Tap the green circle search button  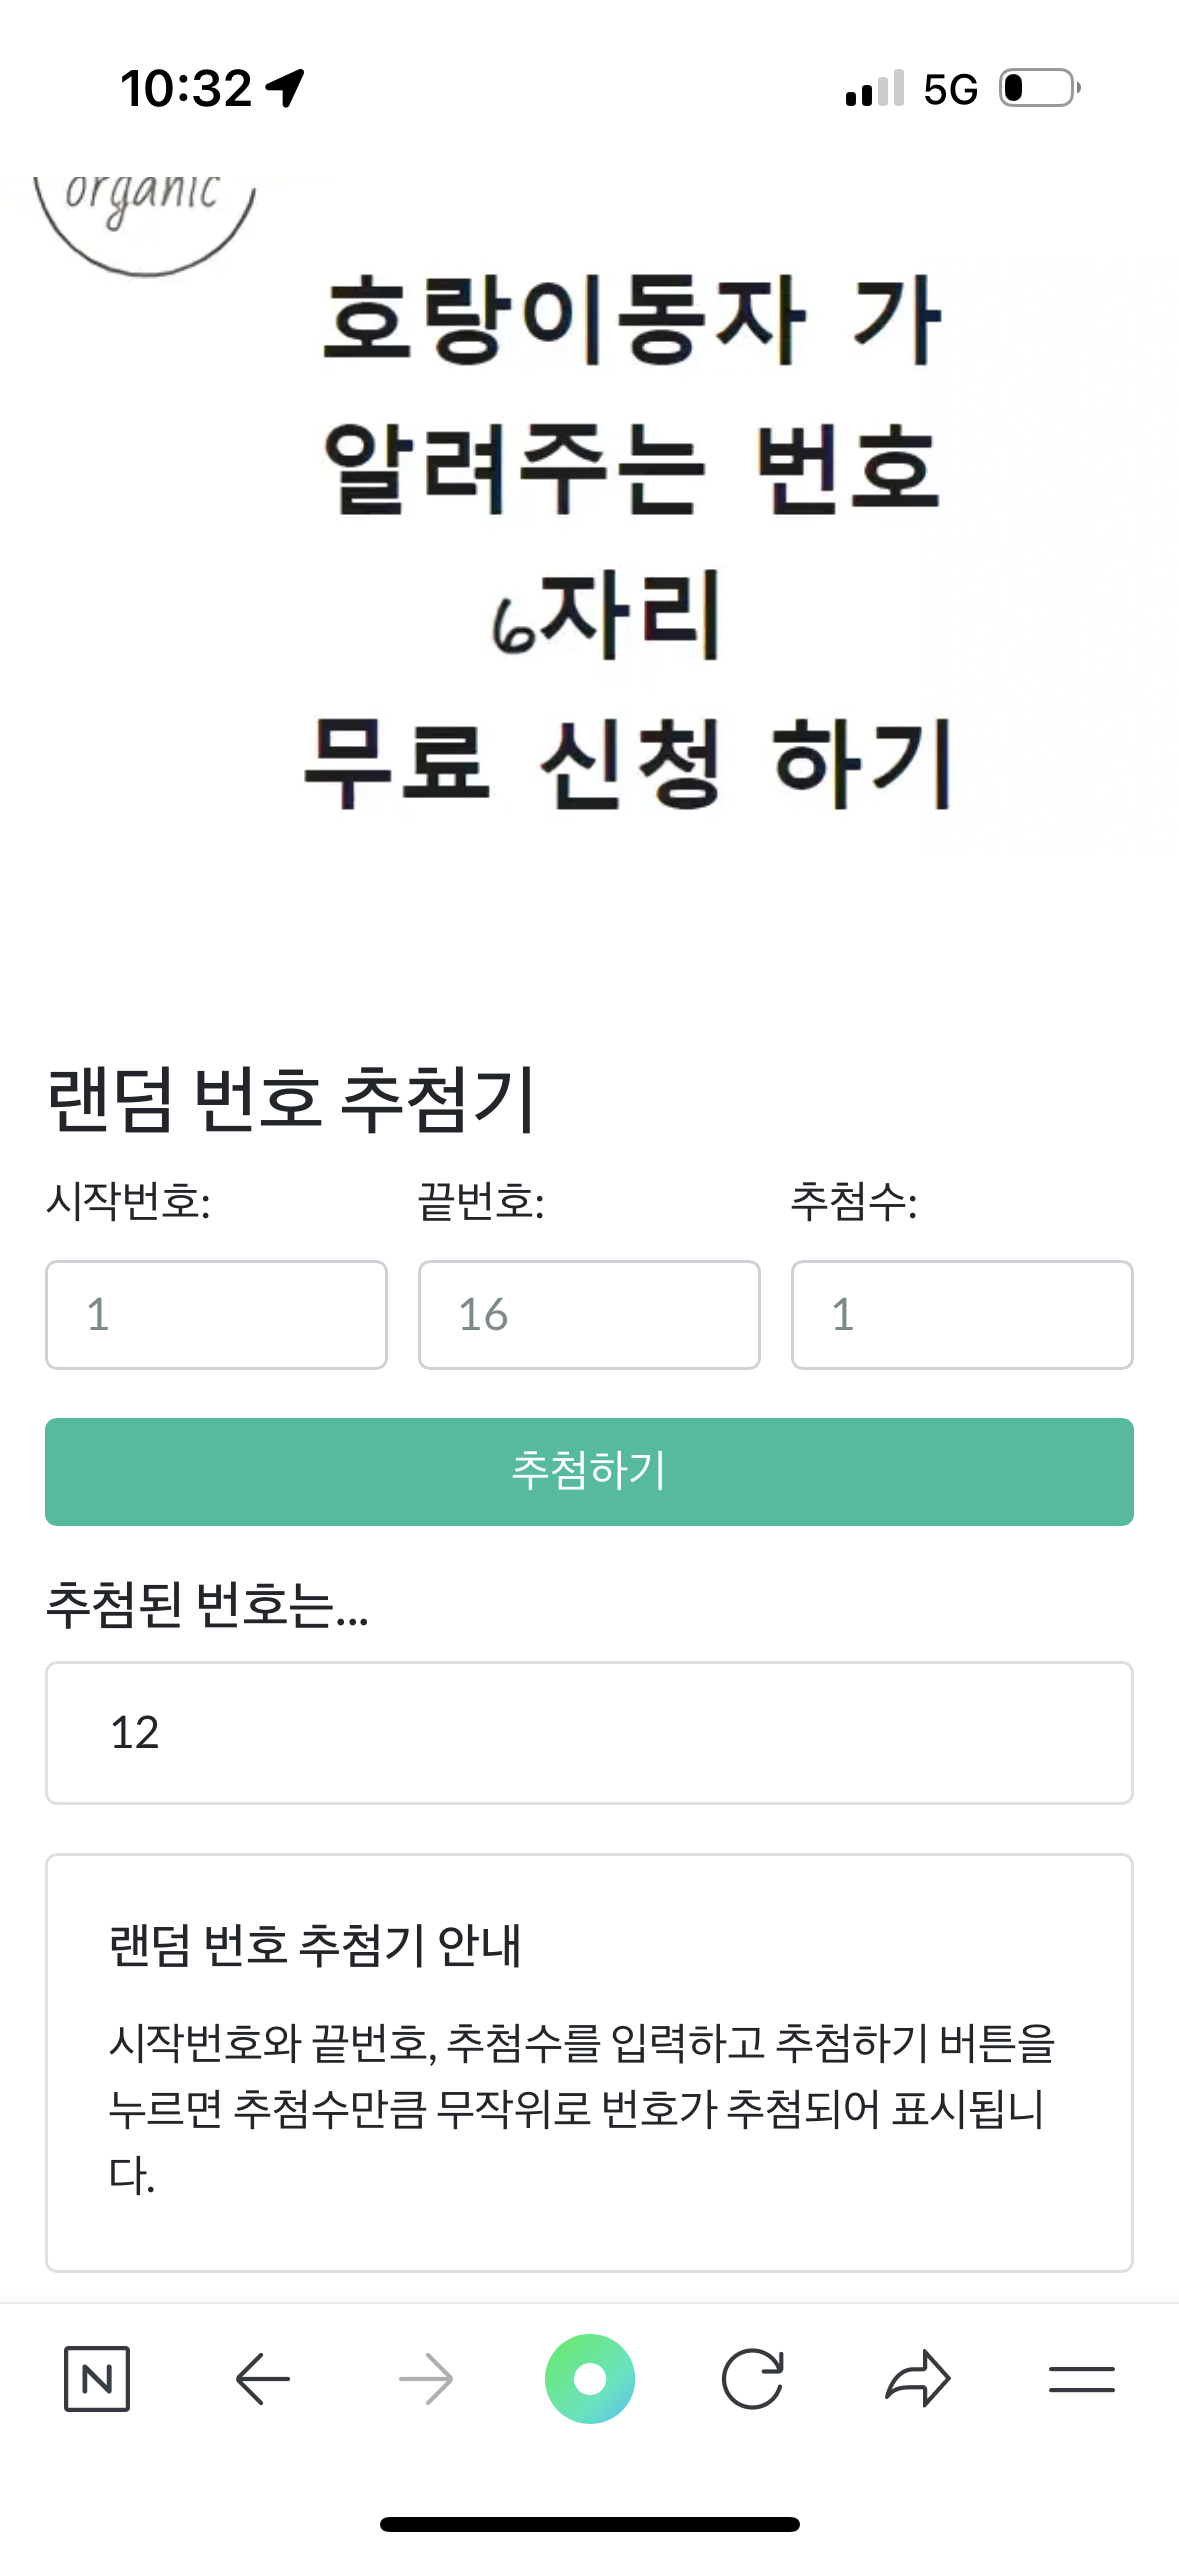(589, 2378)
